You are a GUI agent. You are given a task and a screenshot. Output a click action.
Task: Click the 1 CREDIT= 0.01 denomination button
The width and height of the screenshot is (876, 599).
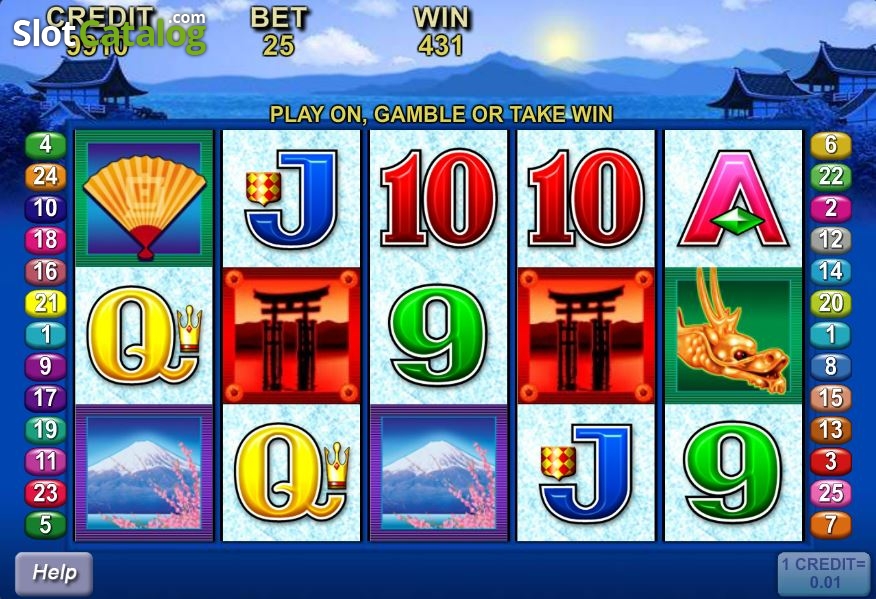pos(824,573)
